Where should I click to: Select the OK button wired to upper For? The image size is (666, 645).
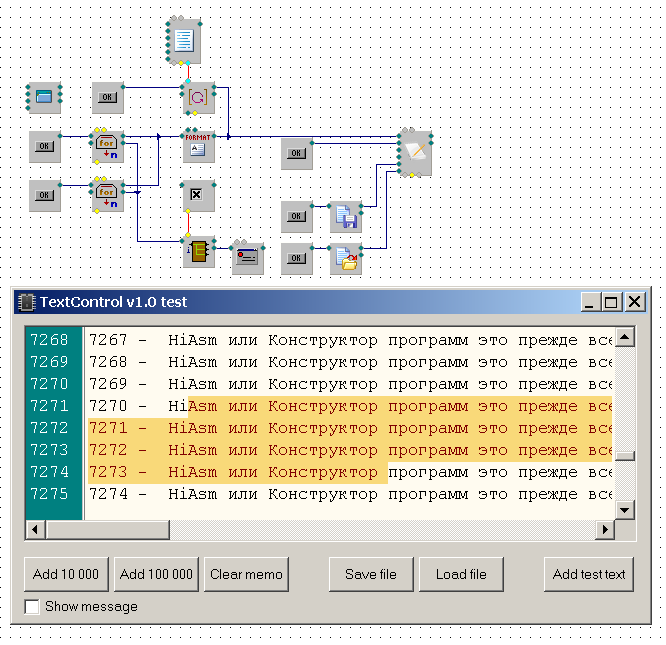[x=45, y=146]
